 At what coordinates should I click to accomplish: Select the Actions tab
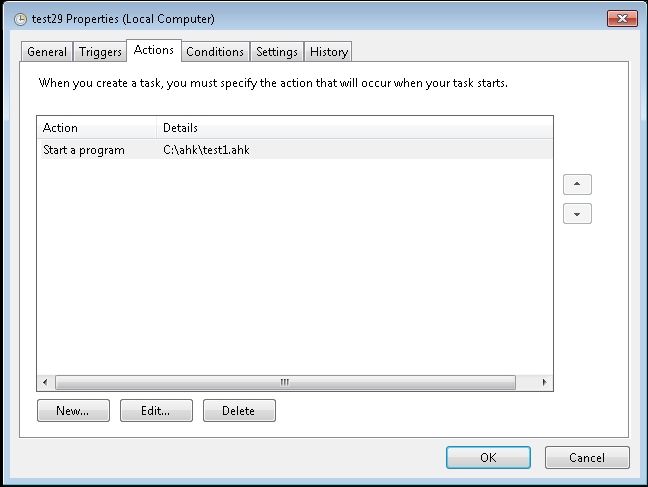tap(154, 50)
